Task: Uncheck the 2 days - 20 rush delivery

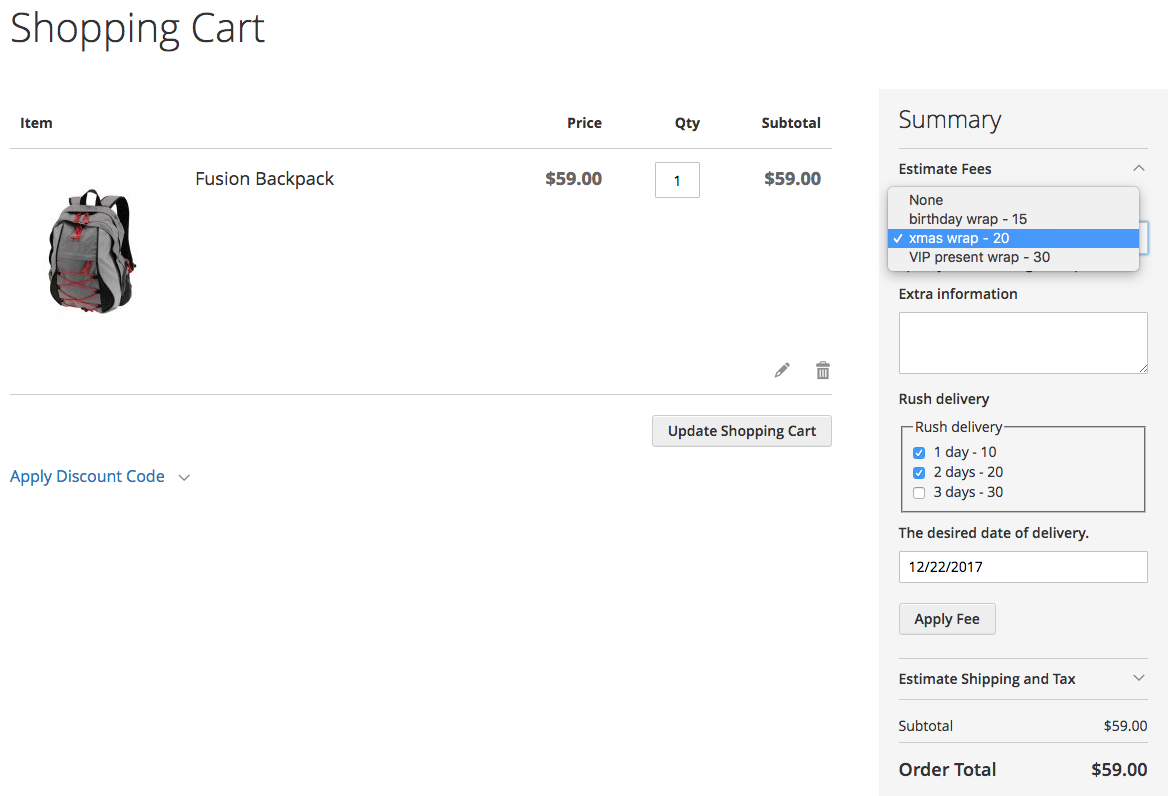Action: click(918, 473)
